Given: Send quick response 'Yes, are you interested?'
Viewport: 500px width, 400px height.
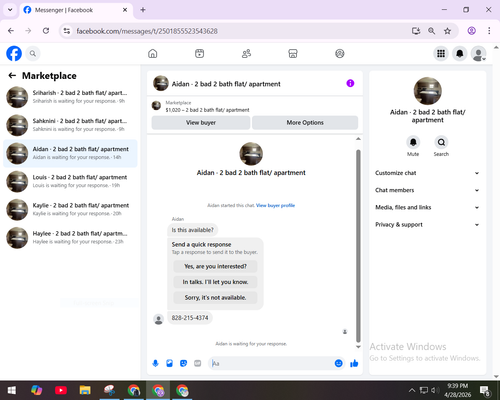Looking at the screenshot, I should click(215, 266).
